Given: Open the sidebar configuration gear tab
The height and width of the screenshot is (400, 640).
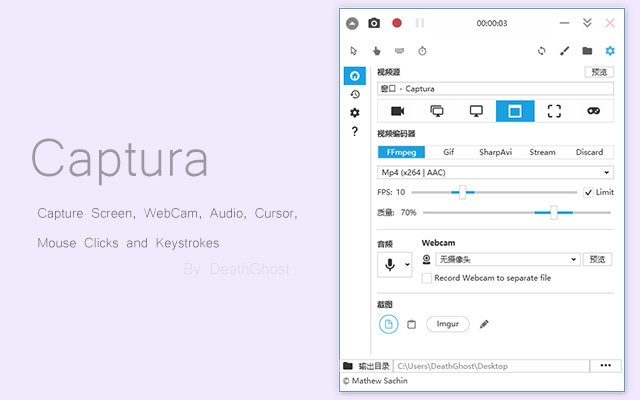Looking at the screenshot, I should 355,113.
